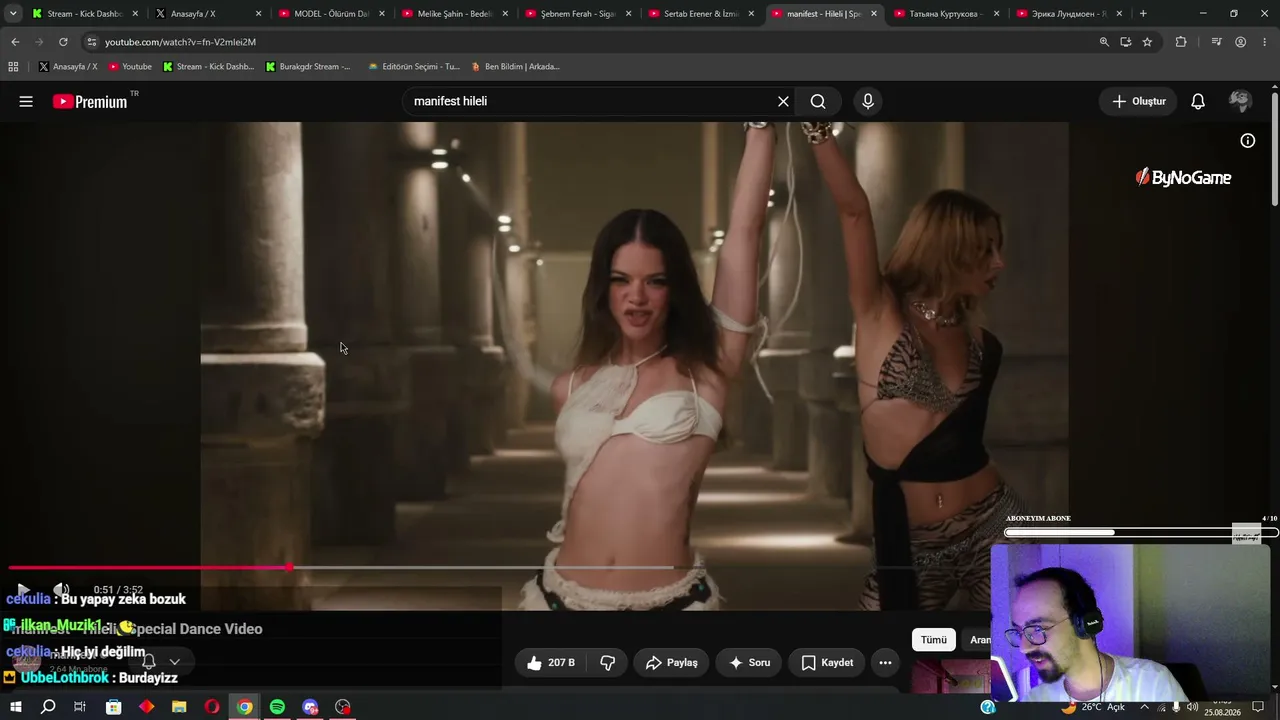Expand subscription notification dropdown chevron
Image resolution: width=1280 pixels, height=720 pixels.
click(174, 661)
